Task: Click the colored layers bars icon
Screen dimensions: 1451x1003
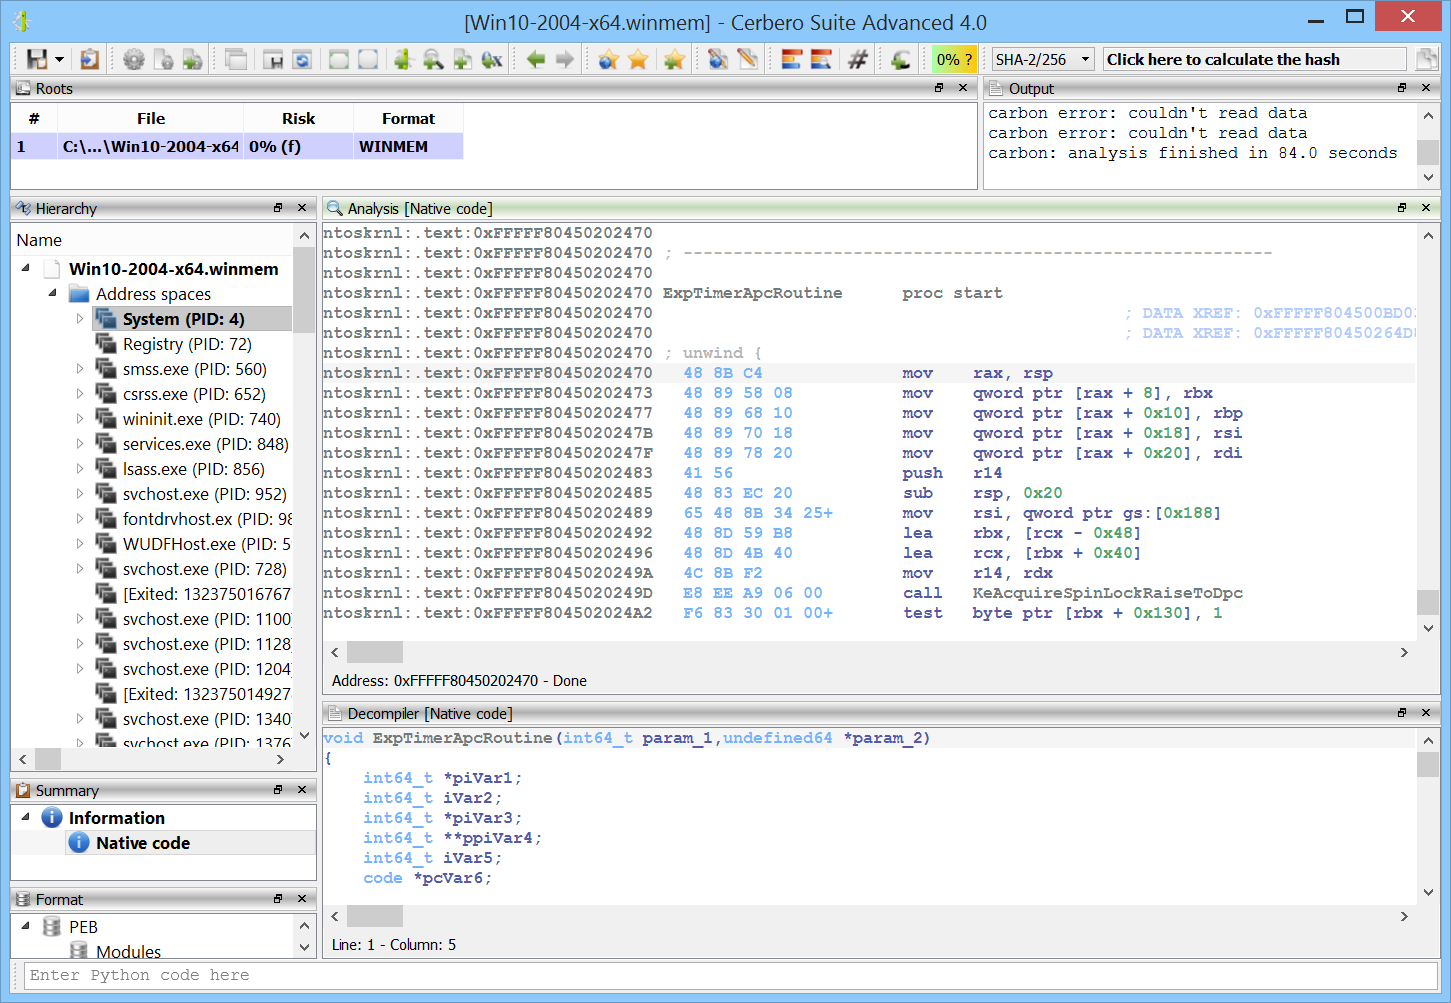Action: point(791,60)
